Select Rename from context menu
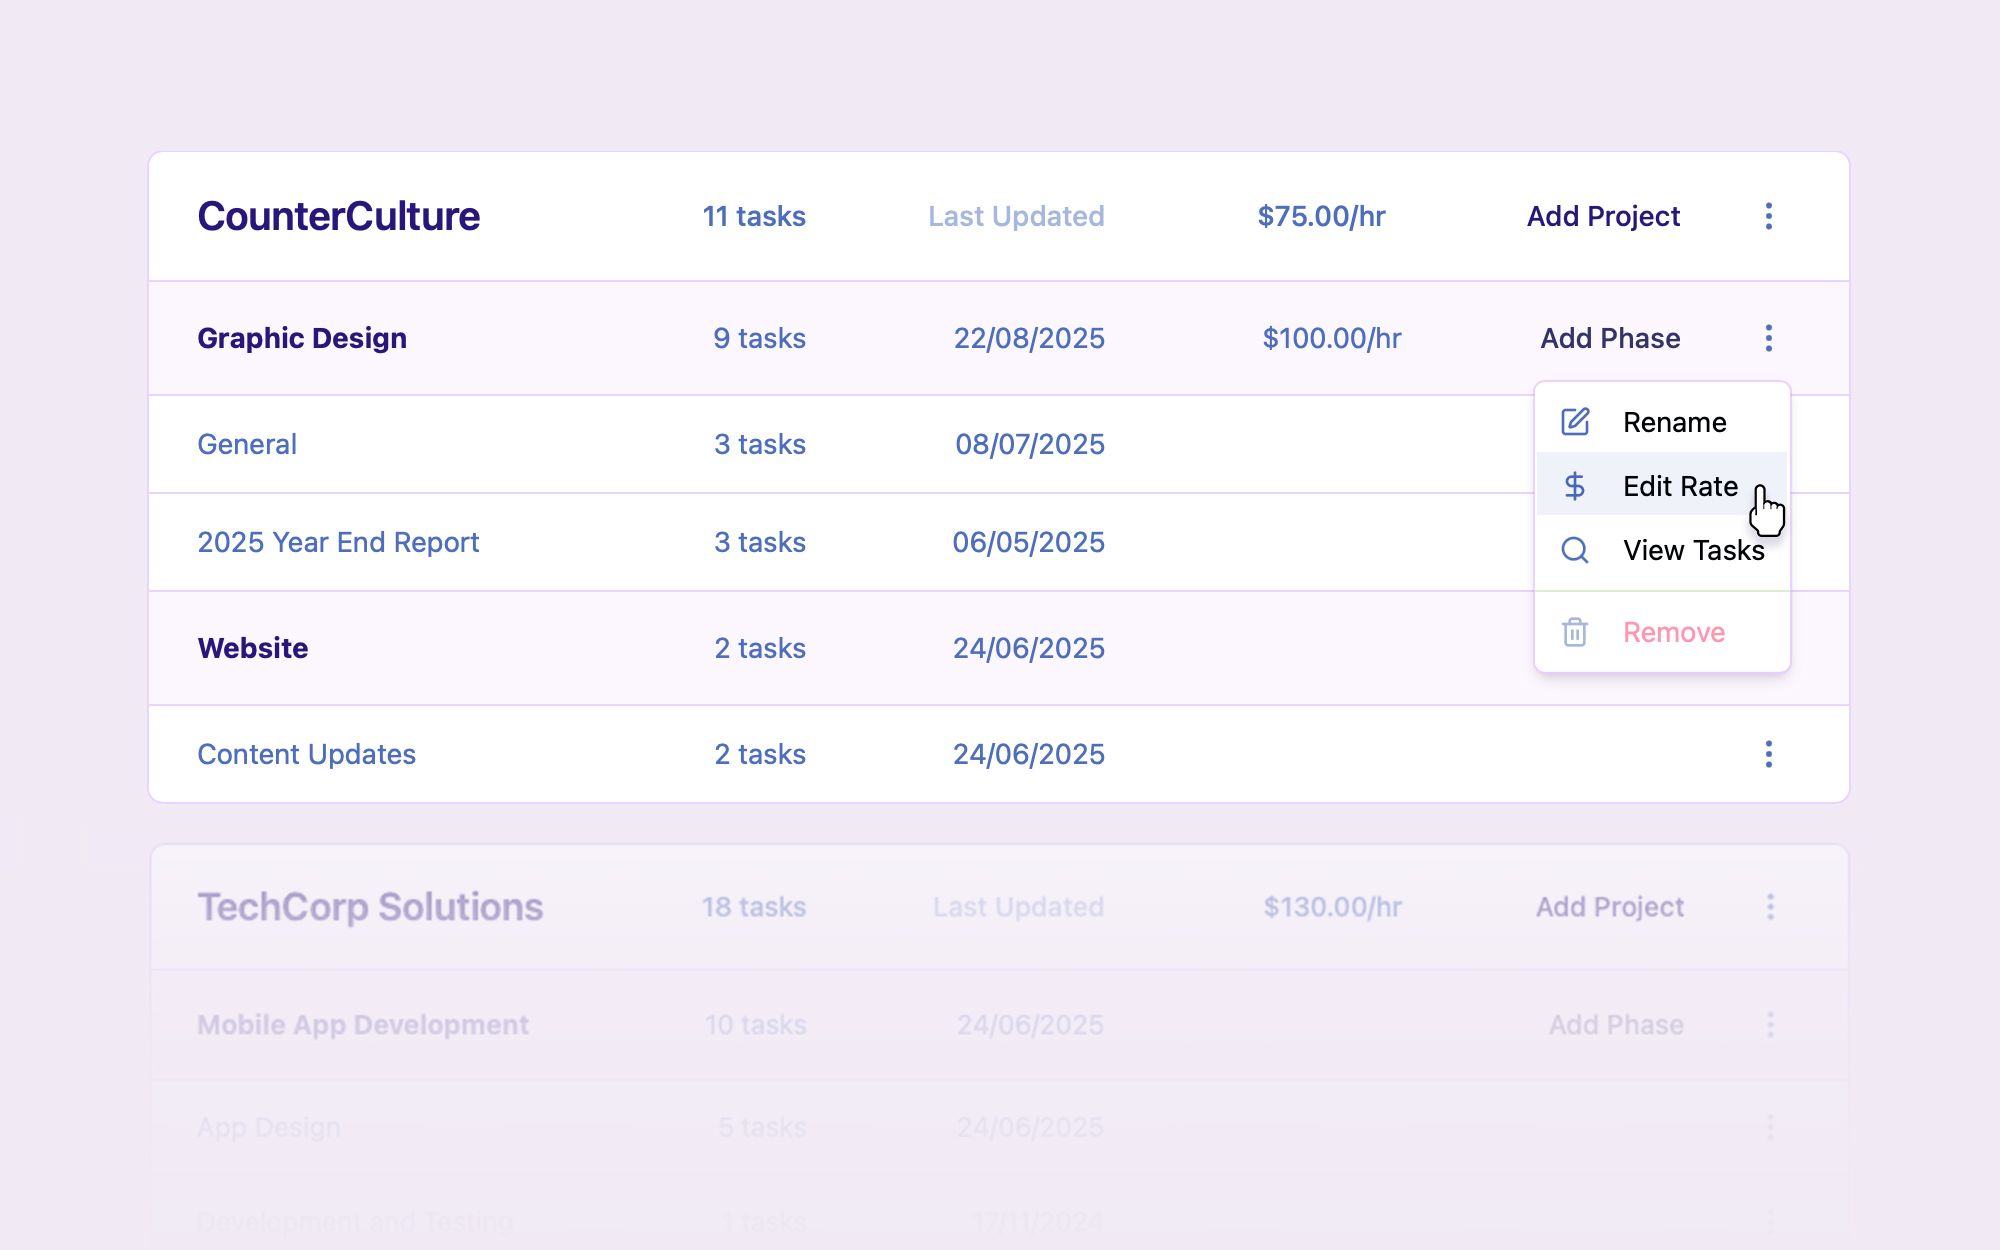 click(x=1674, y=422)
